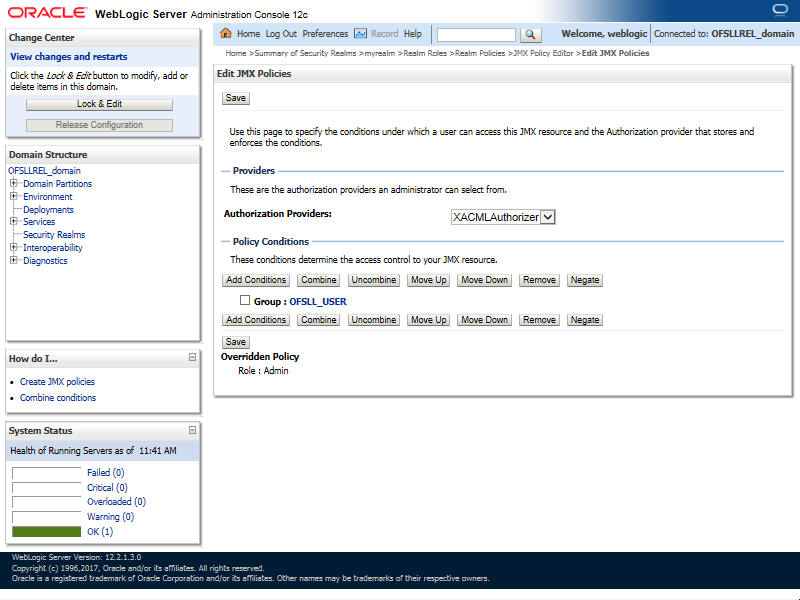Open OFSLLREL_domain in Domain Structure
The height and width of the screenshot is (600, 800).
pos(44,170)
